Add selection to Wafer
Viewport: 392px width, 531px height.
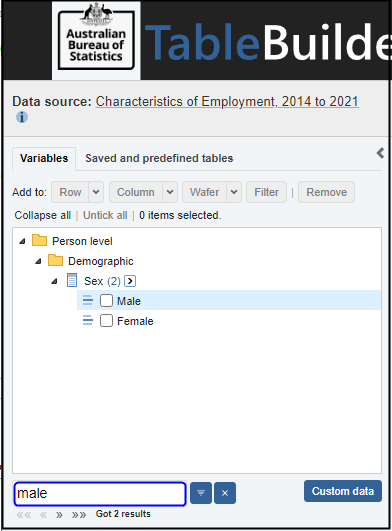(204, 192)
